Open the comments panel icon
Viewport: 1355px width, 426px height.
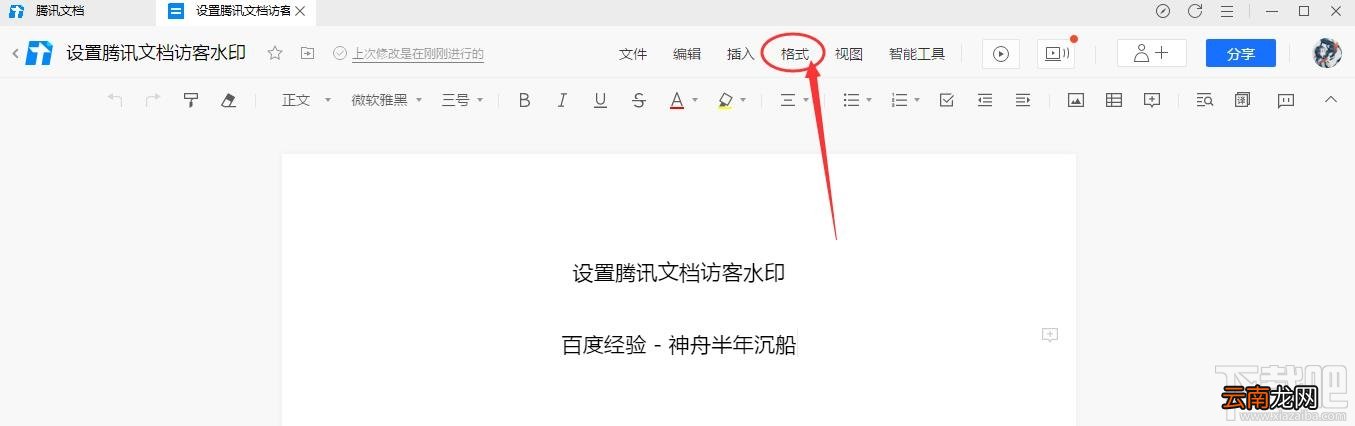tap(1286, 100)
